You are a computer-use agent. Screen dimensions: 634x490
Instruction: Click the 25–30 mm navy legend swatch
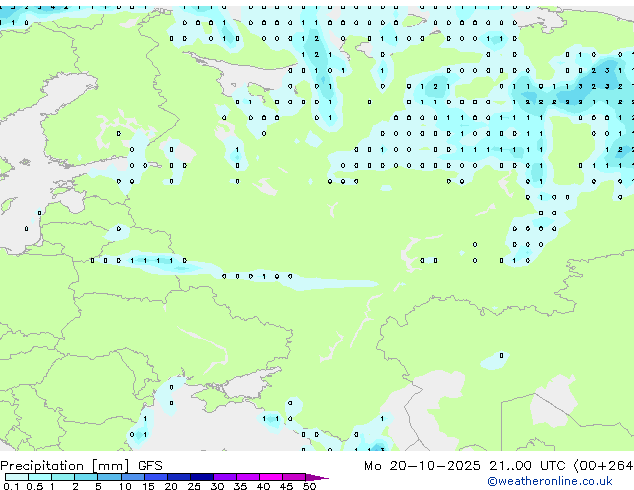[202, 477]
